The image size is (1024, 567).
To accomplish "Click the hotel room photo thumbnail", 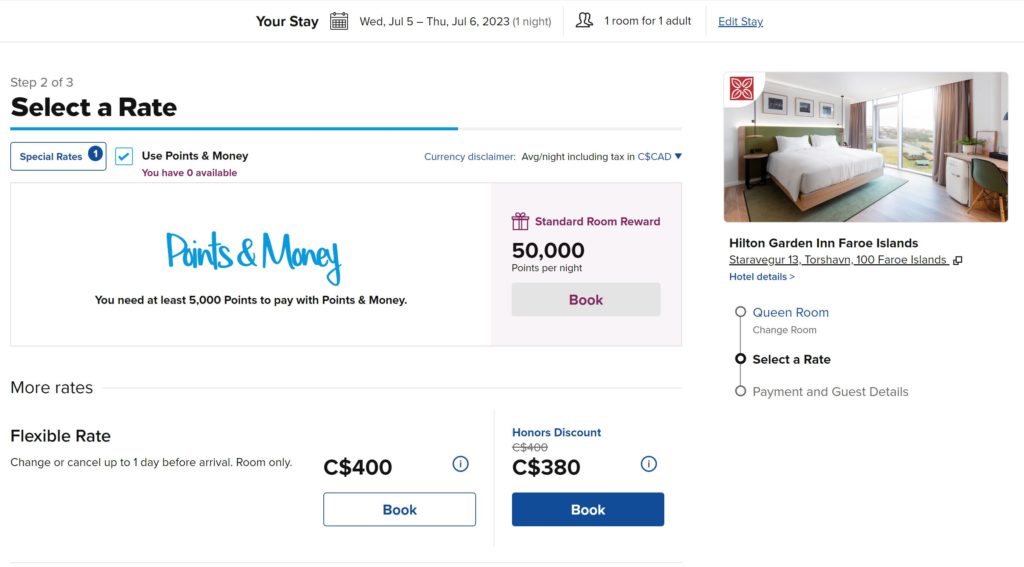I will [866, 147].
